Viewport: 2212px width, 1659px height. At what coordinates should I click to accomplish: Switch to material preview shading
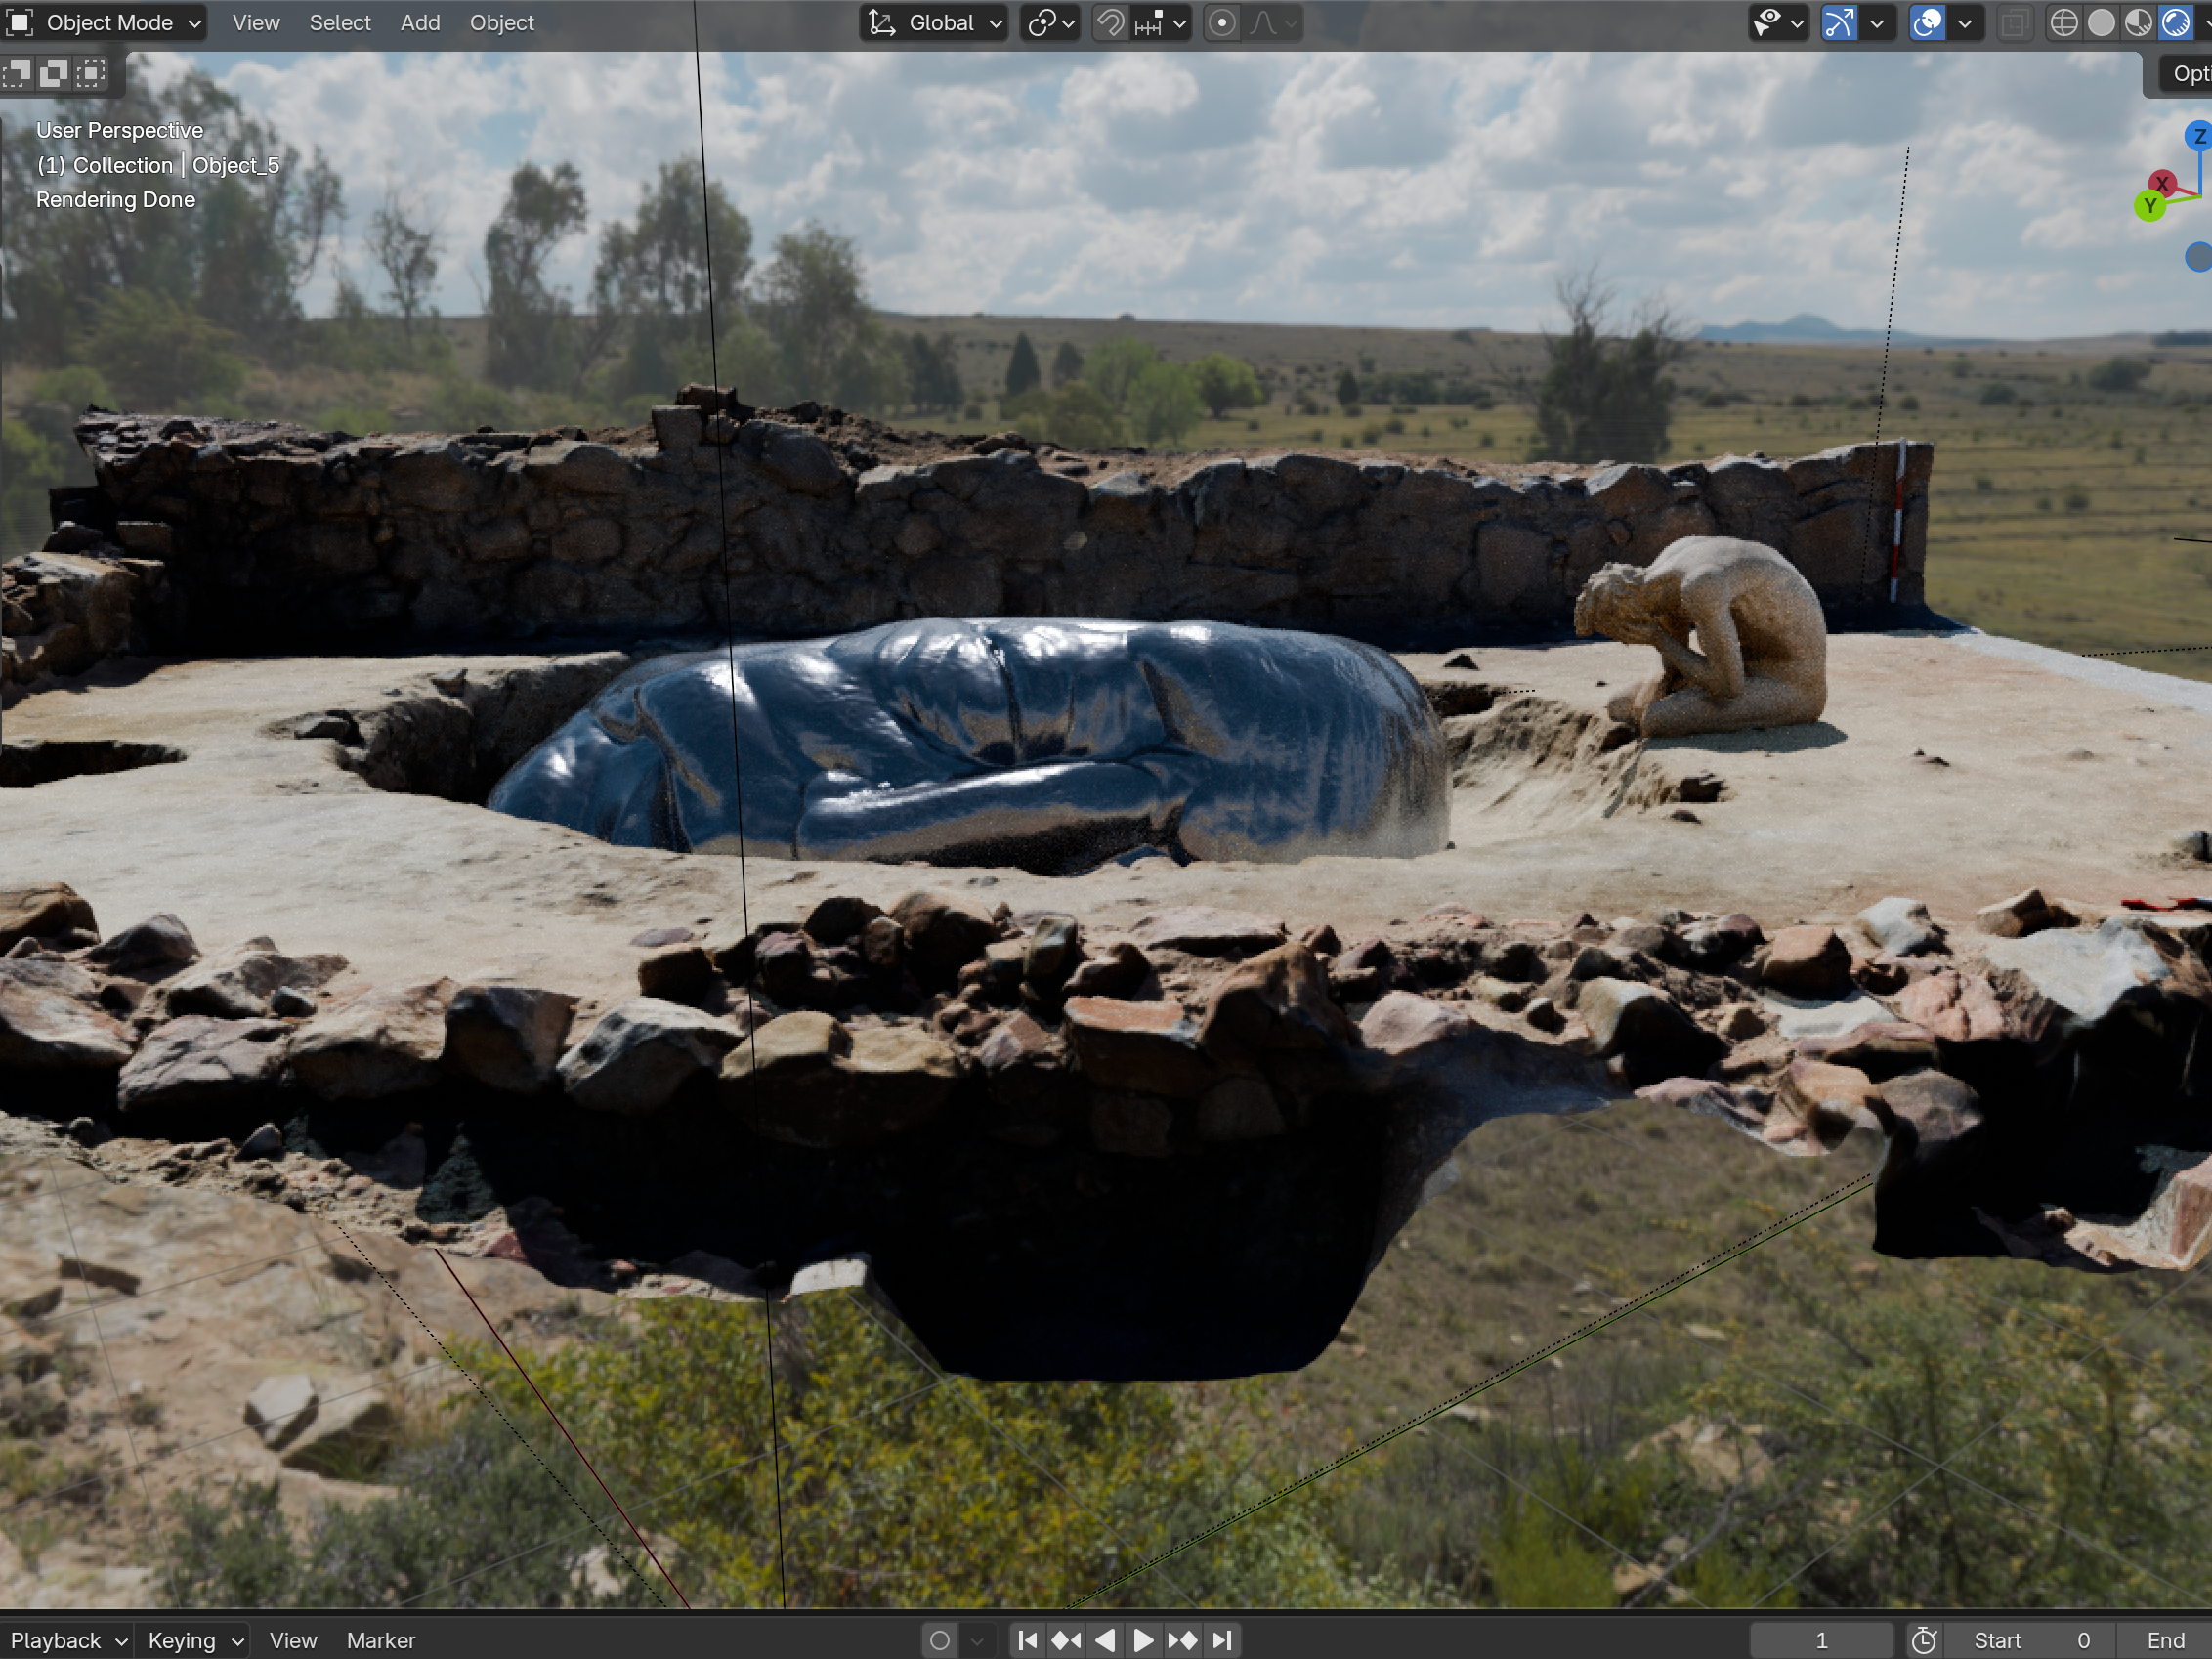[x=2138, y=23]
